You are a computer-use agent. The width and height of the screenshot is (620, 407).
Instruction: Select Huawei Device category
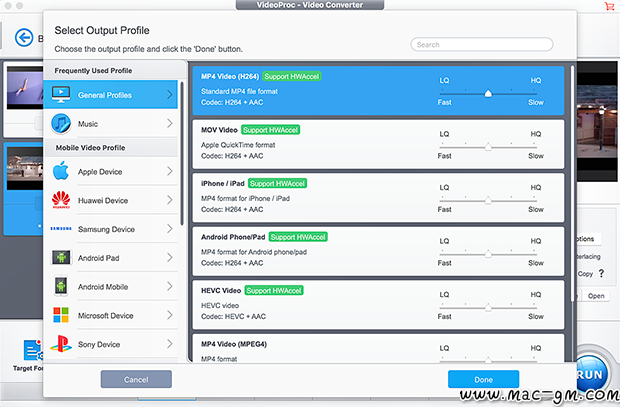tap(110, 200)
